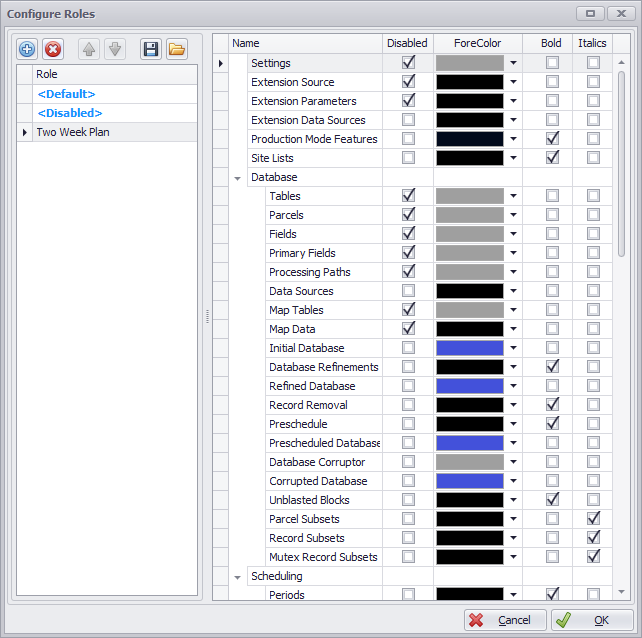Open ForeColor dropdown for Initial Database
642x638 pixels.
coord(514,348)
